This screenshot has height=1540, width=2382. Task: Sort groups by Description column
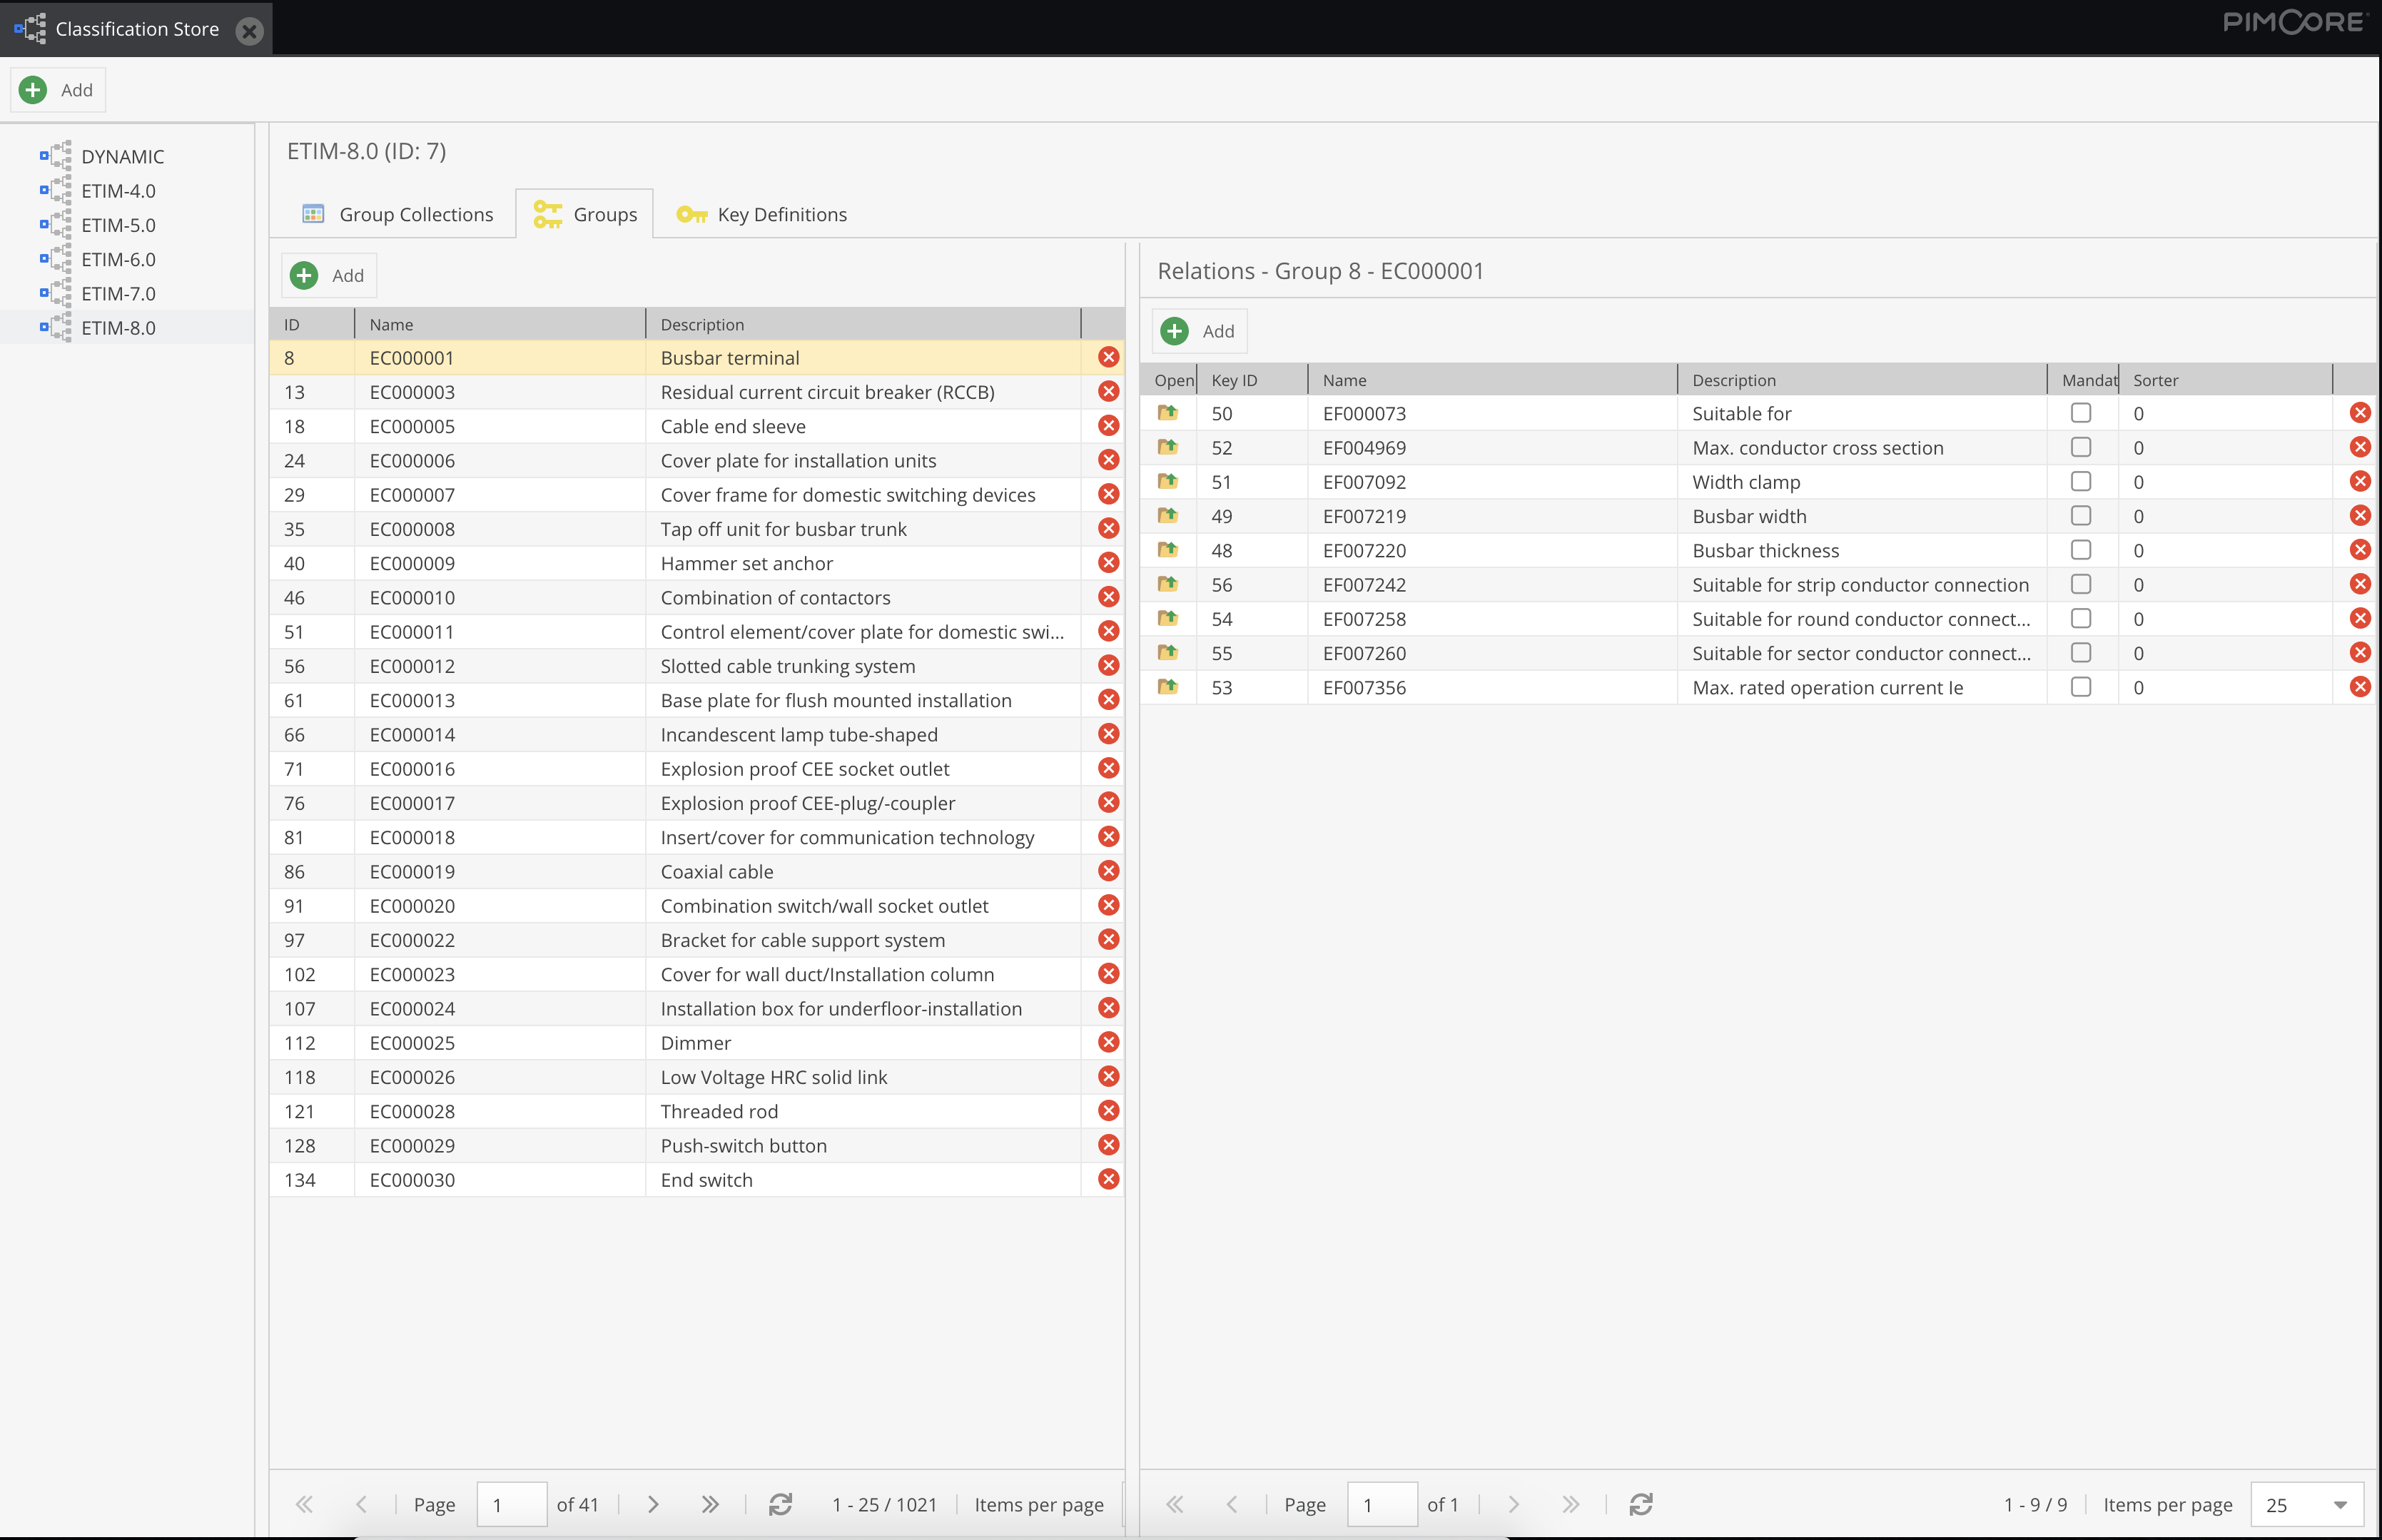863,324
